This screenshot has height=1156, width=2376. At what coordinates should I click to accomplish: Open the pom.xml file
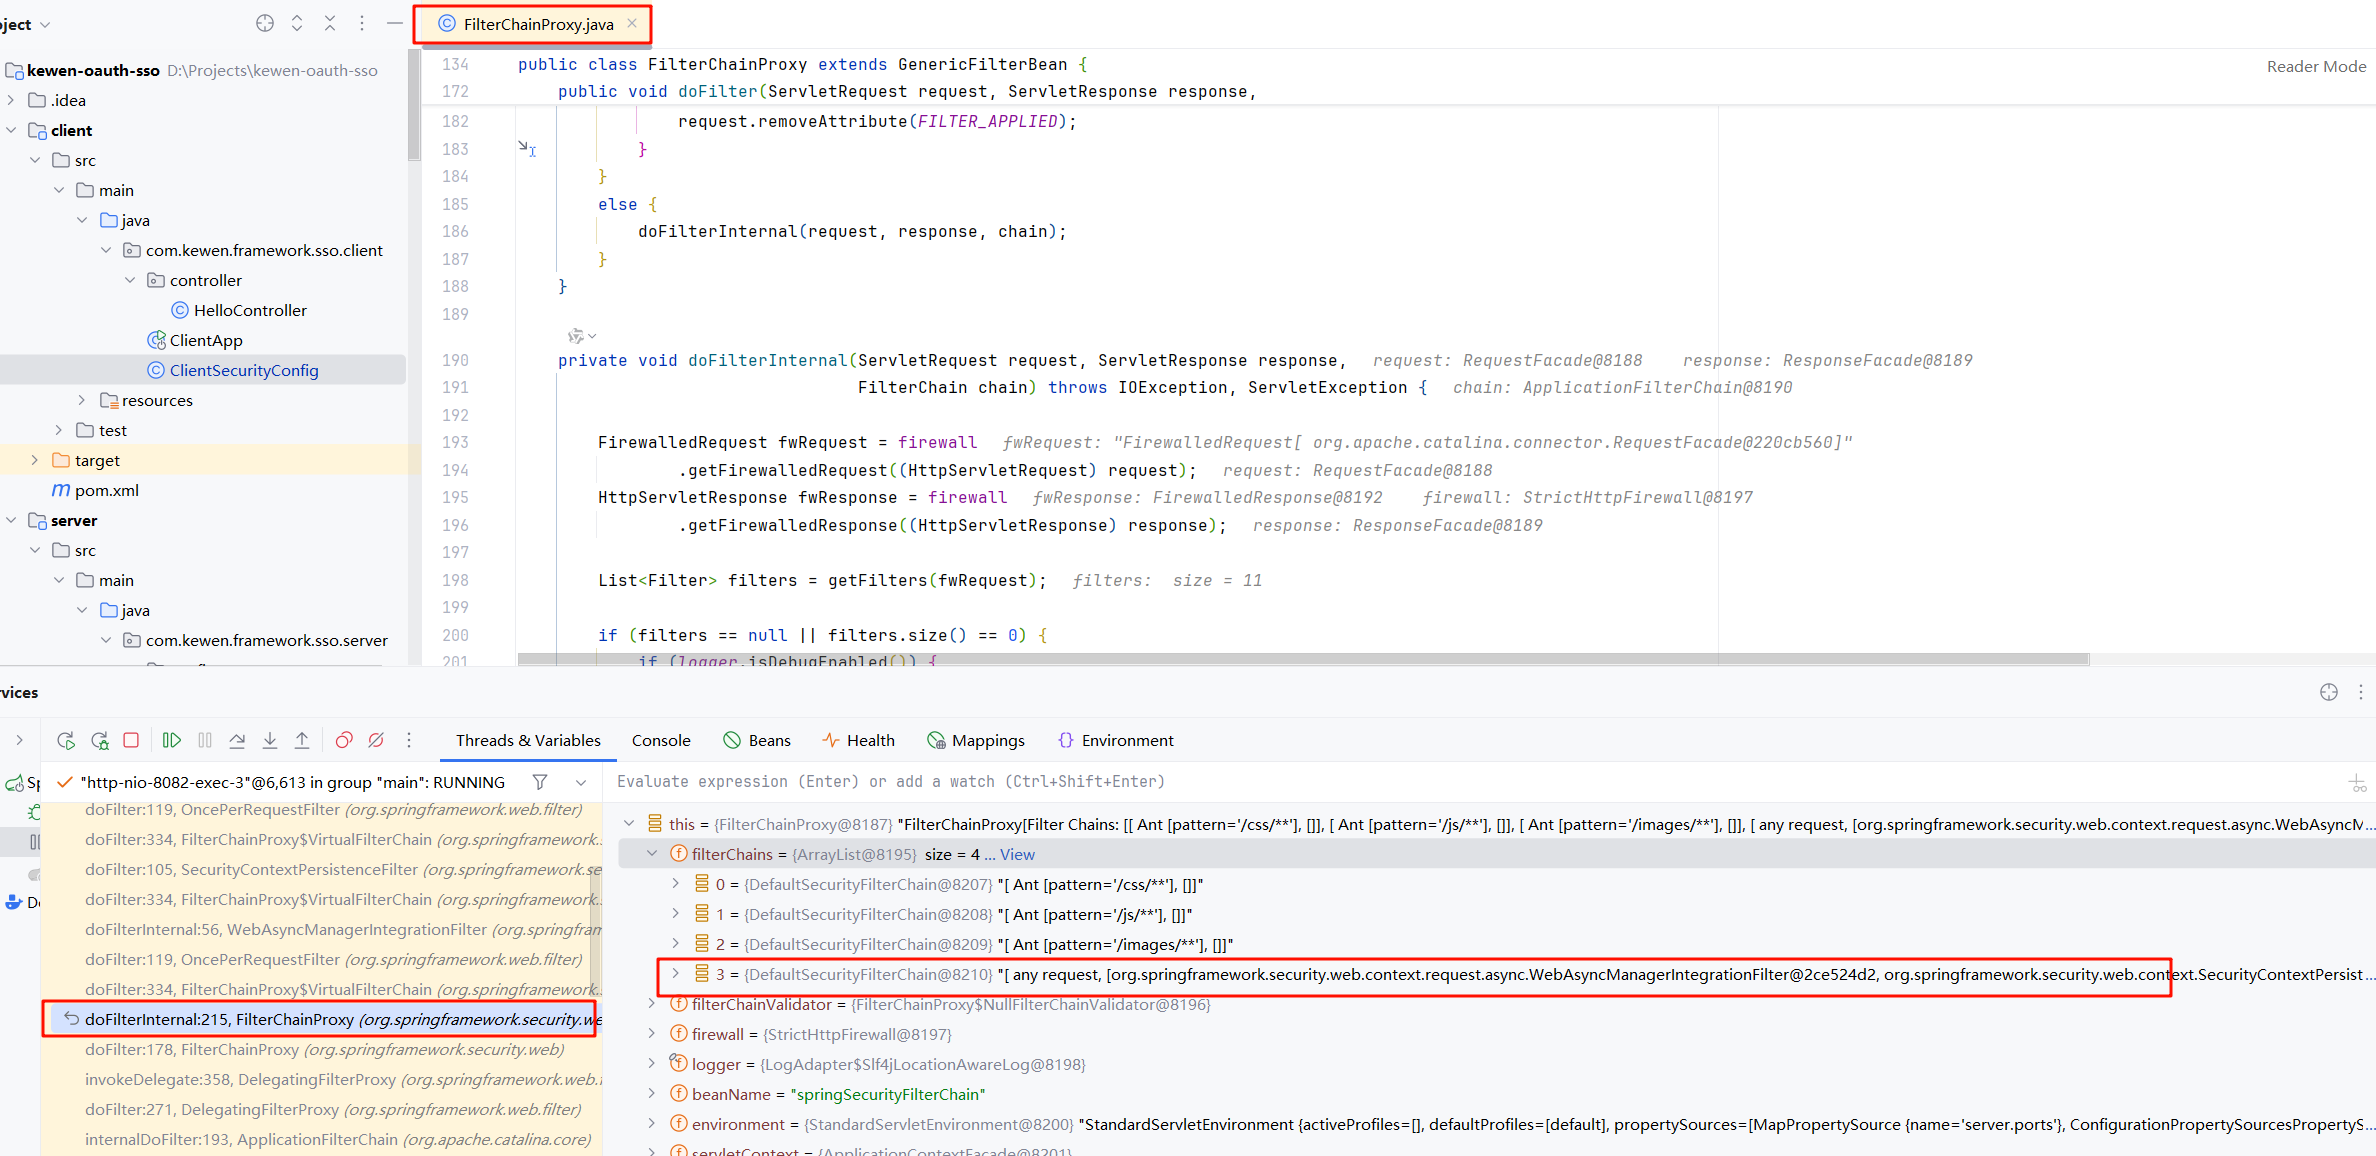[95, 490]
